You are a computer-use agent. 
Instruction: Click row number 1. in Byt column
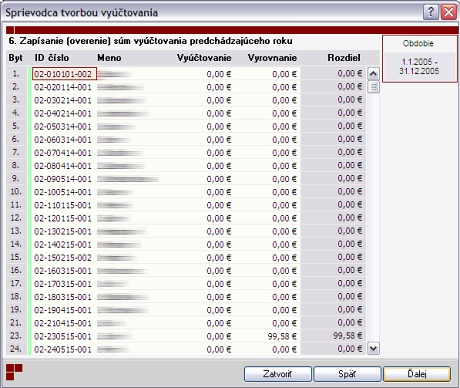[16, 73]
